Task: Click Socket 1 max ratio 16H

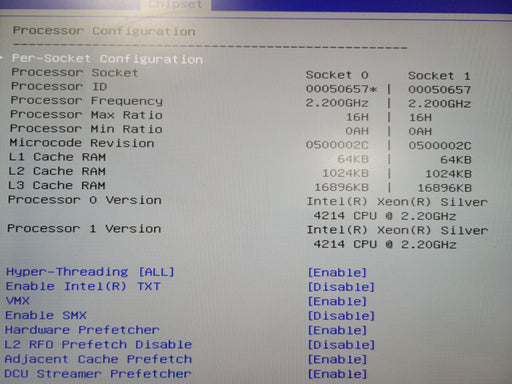Action: [420, 118]
